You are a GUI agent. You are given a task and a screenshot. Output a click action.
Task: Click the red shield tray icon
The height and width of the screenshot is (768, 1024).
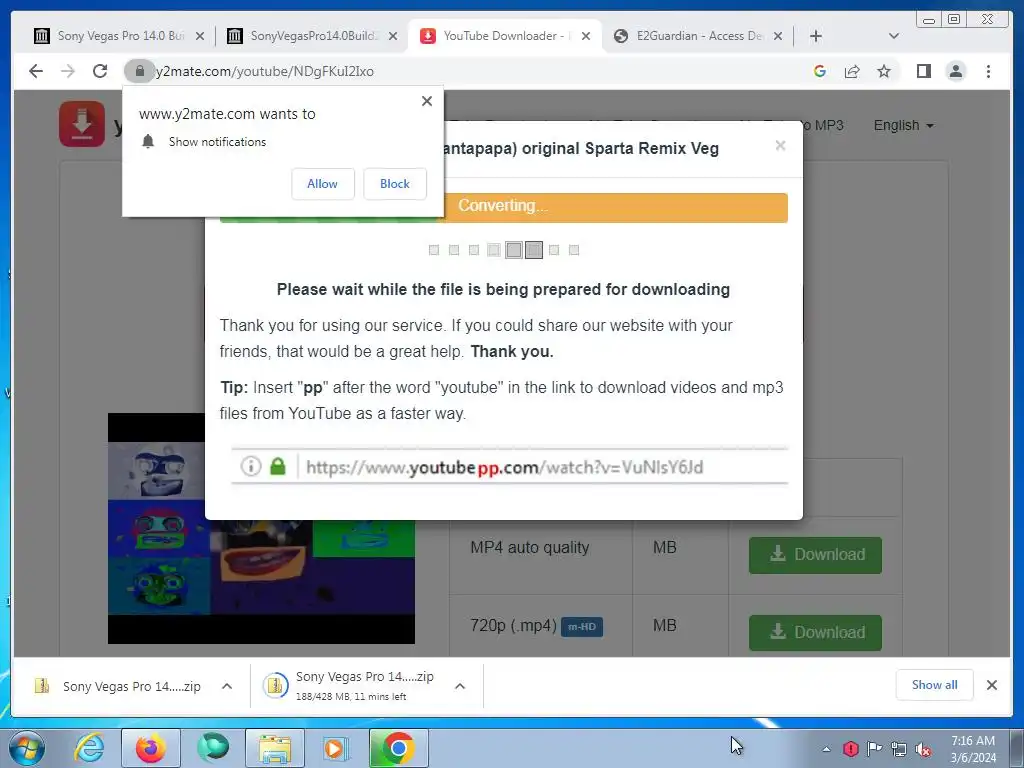[850, 749]
